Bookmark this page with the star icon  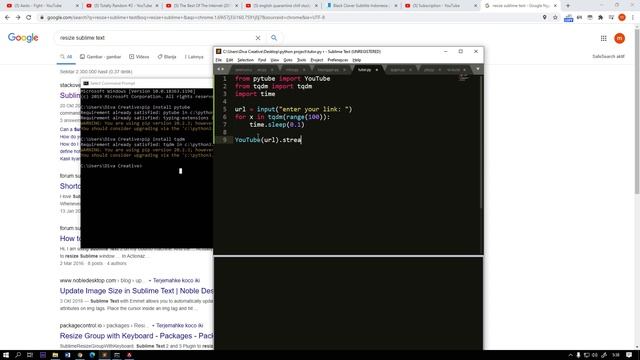(556, 18)
